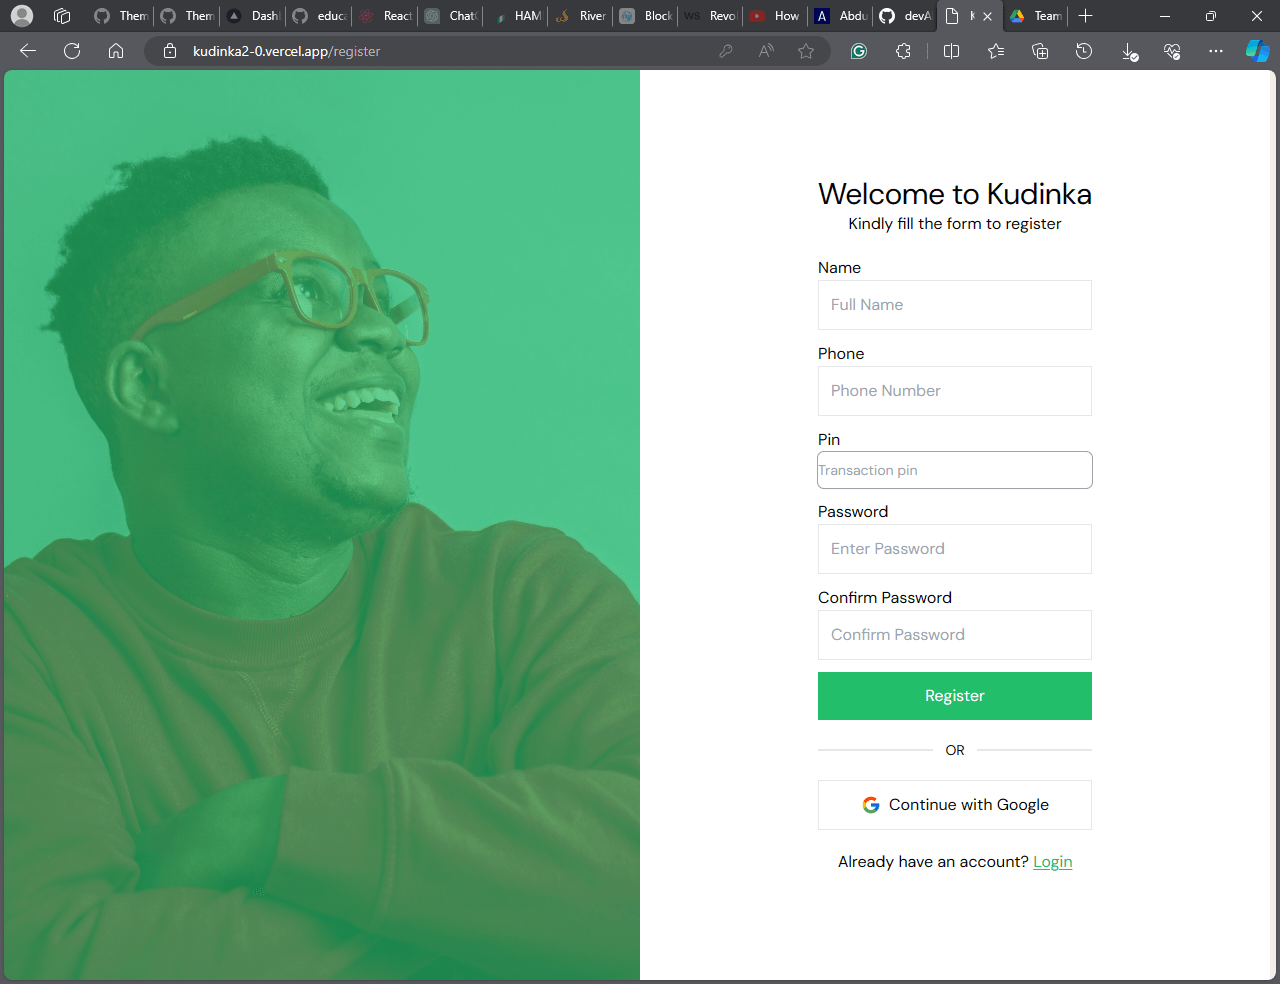Click the Confirm Password label

pyautogui.click(x=885, y=598)
